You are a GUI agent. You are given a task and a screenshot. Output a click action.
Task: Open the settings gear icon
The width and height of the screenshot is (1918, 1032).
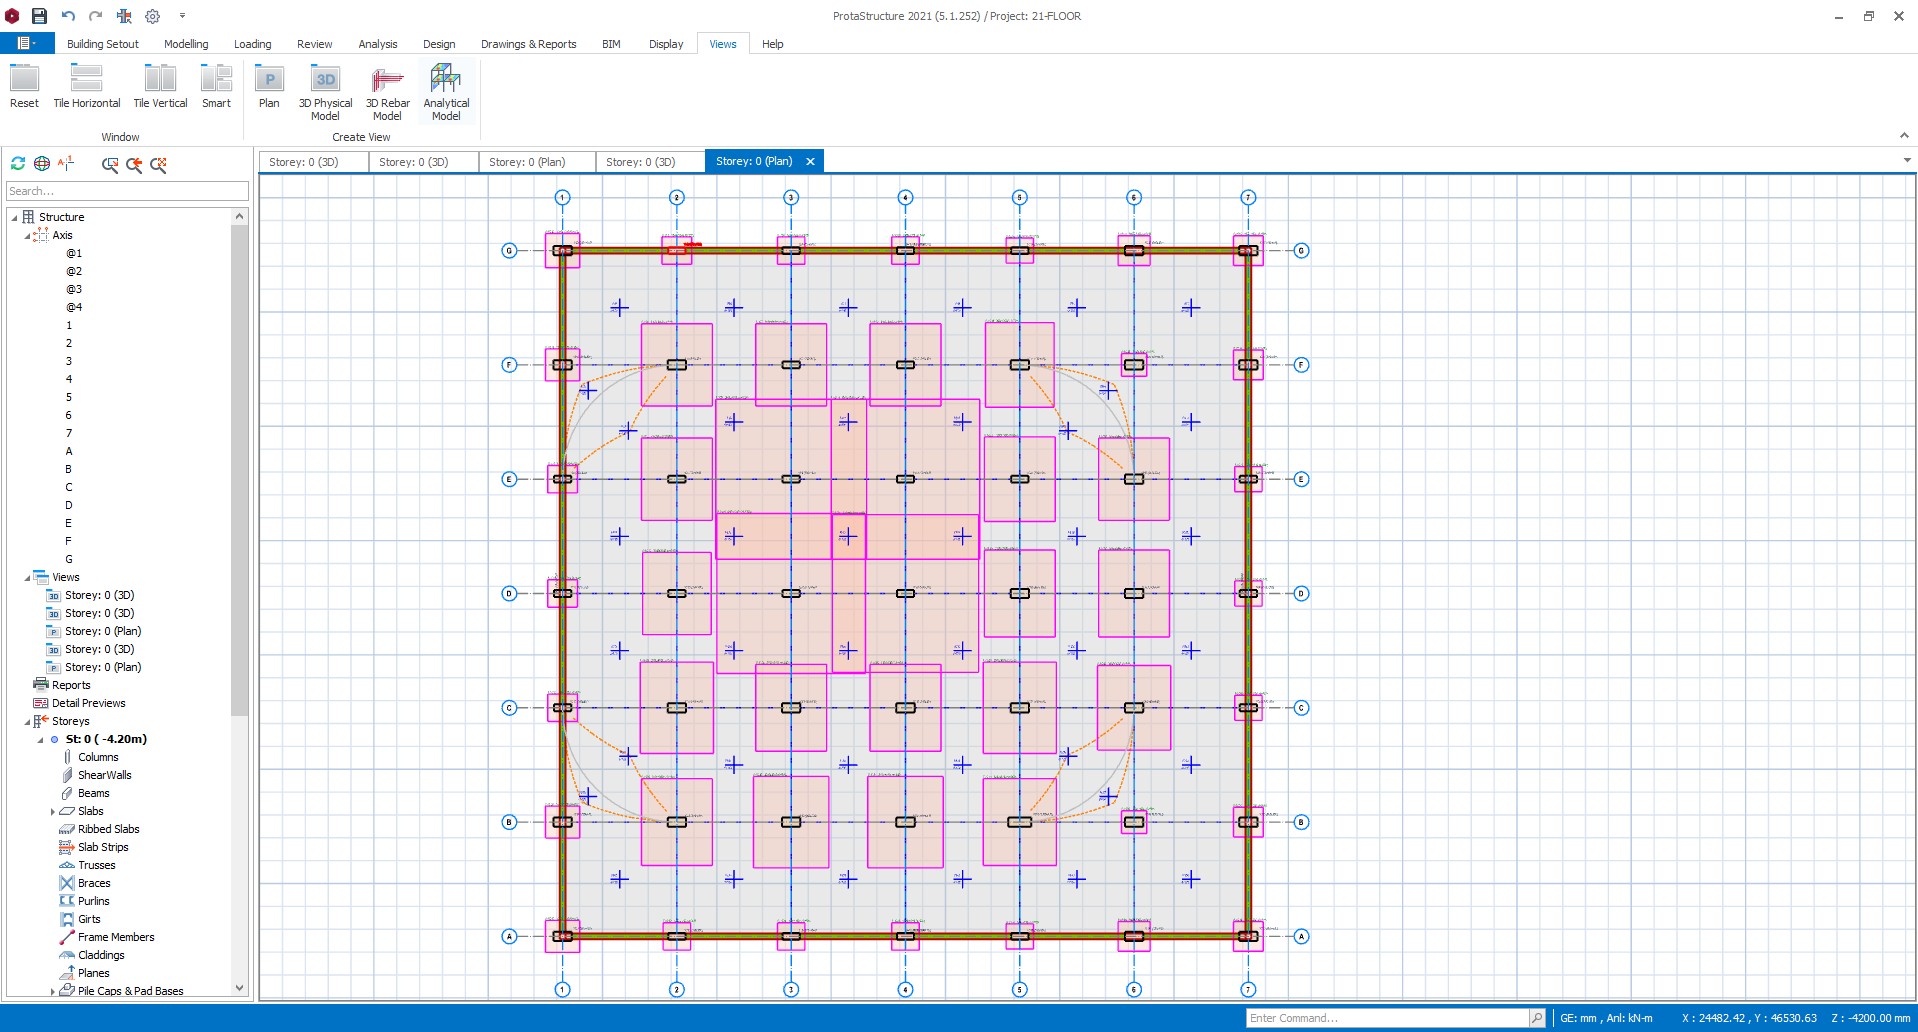(153, 16)
